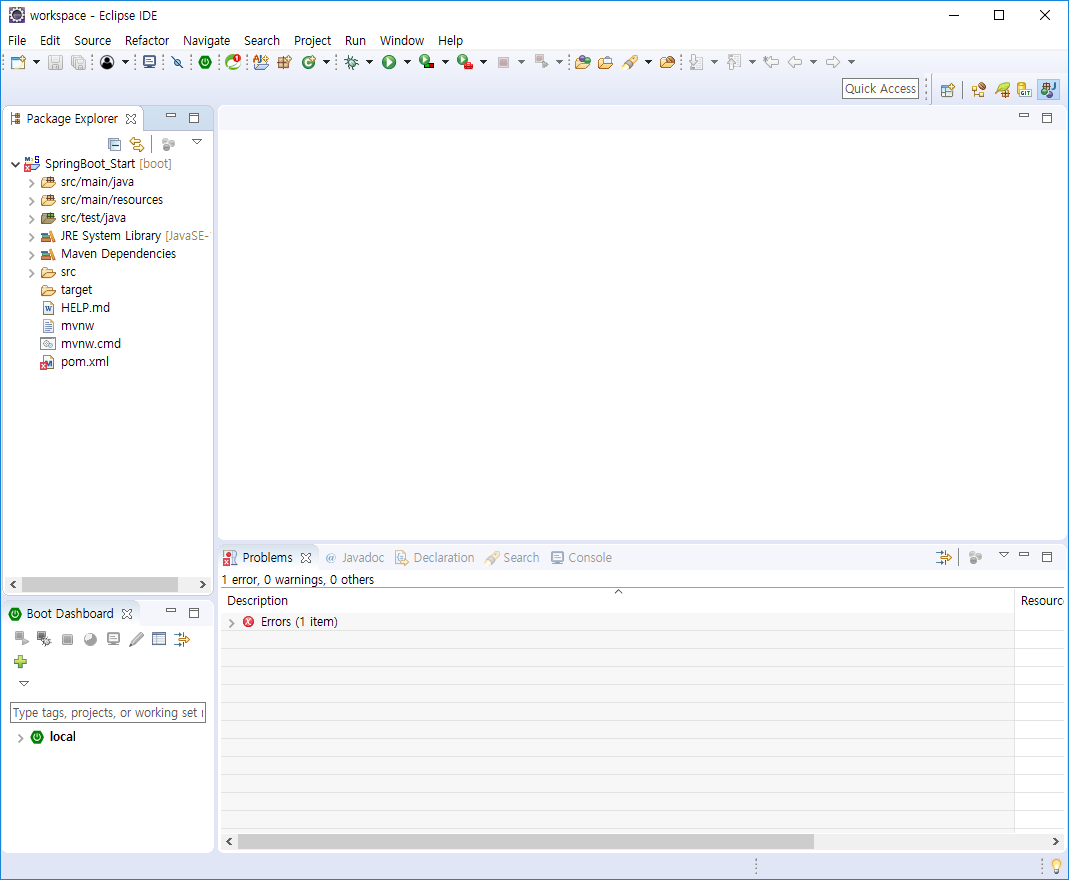Click the pencil edit icon in Boot Dashboard
The image size is (1069, 880).
point(136,639)
